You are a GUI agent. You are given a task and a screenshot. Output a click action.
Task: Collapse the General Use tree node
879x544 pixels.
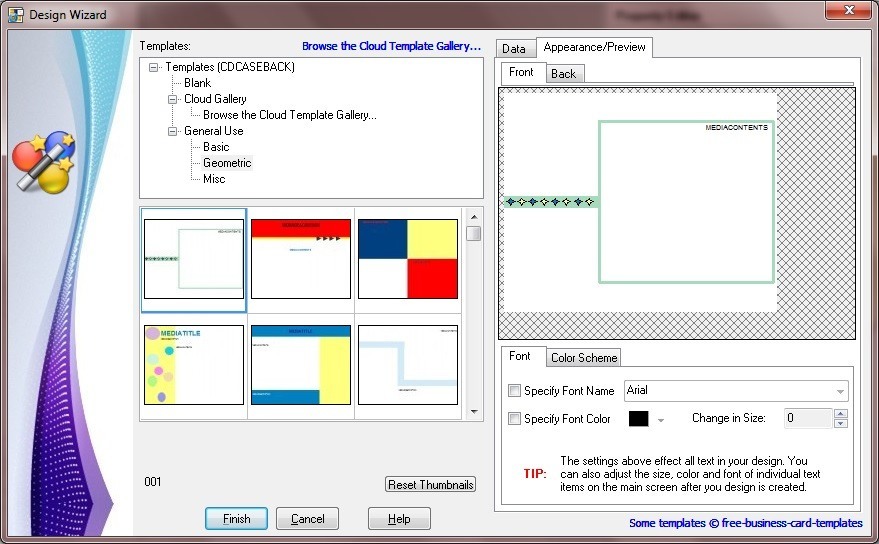coord(172,131)
